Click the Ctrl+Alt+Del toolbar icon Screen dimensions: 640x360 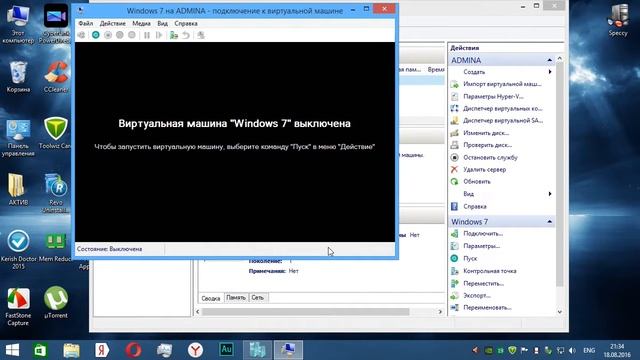coord(82,35)
